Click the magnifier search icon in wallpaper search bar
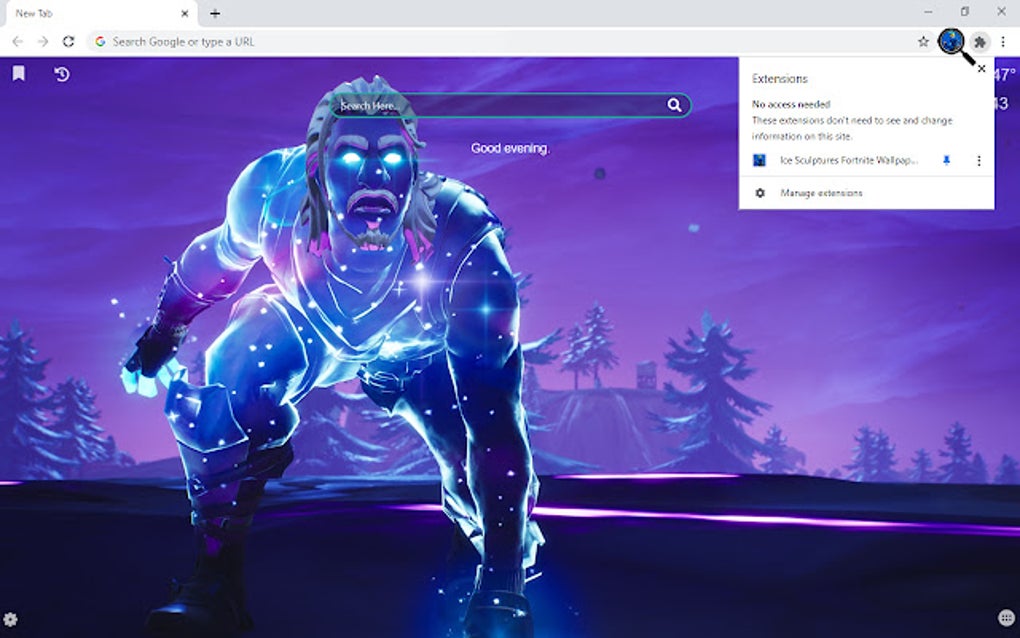 (675, 105)
